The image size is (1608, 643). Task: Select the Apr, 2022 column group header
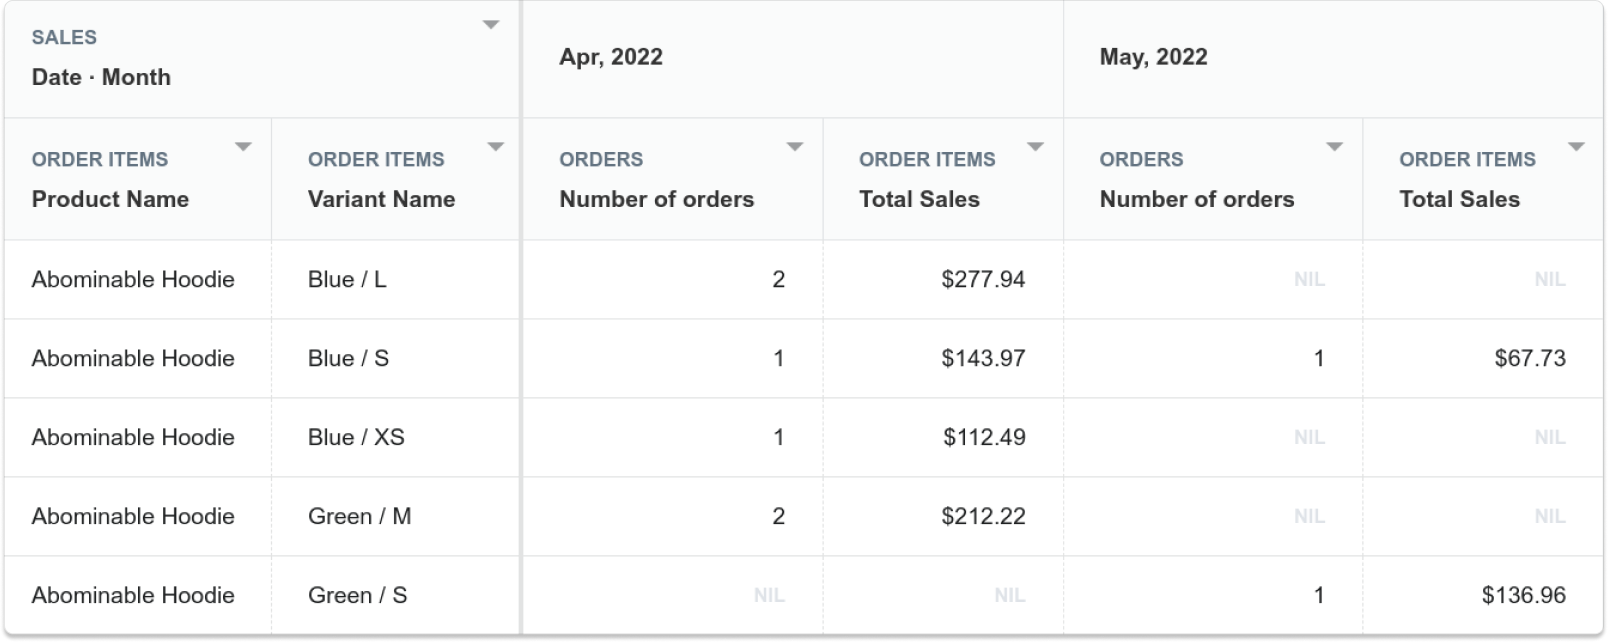pyautogui.click(x=611, y=57)
